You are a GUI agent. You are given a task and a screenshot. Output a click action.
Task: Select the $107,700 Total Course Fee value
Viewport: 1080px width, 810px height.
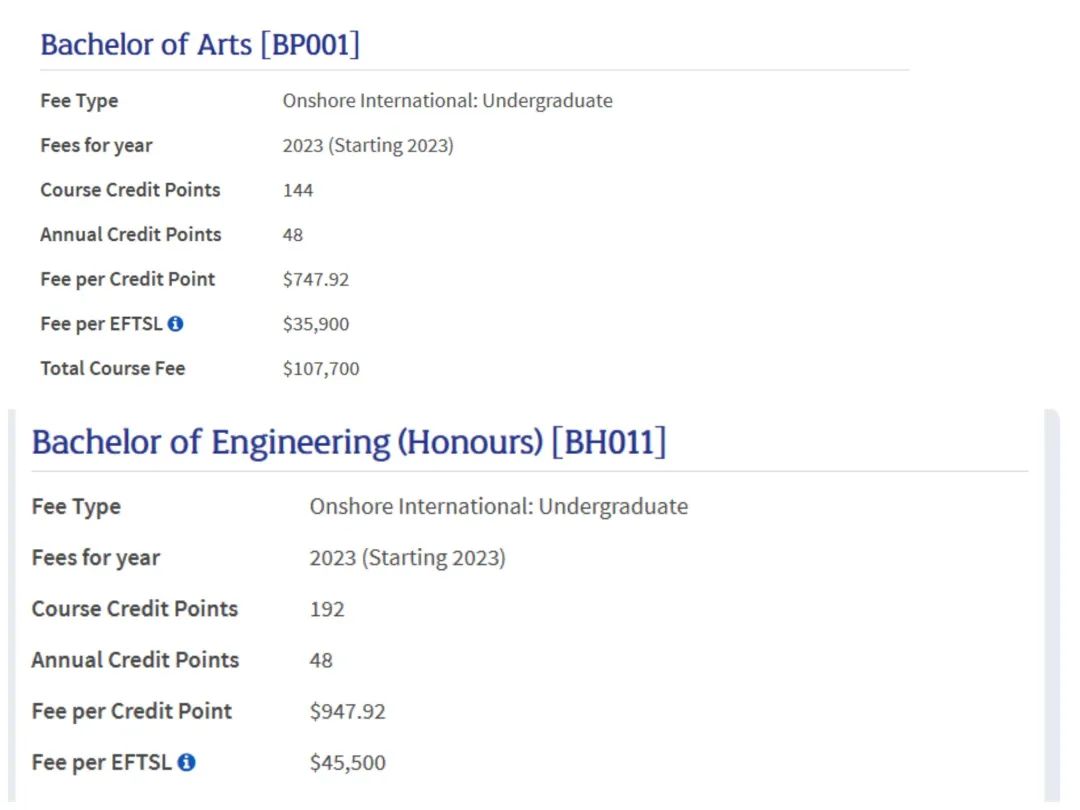321,369
